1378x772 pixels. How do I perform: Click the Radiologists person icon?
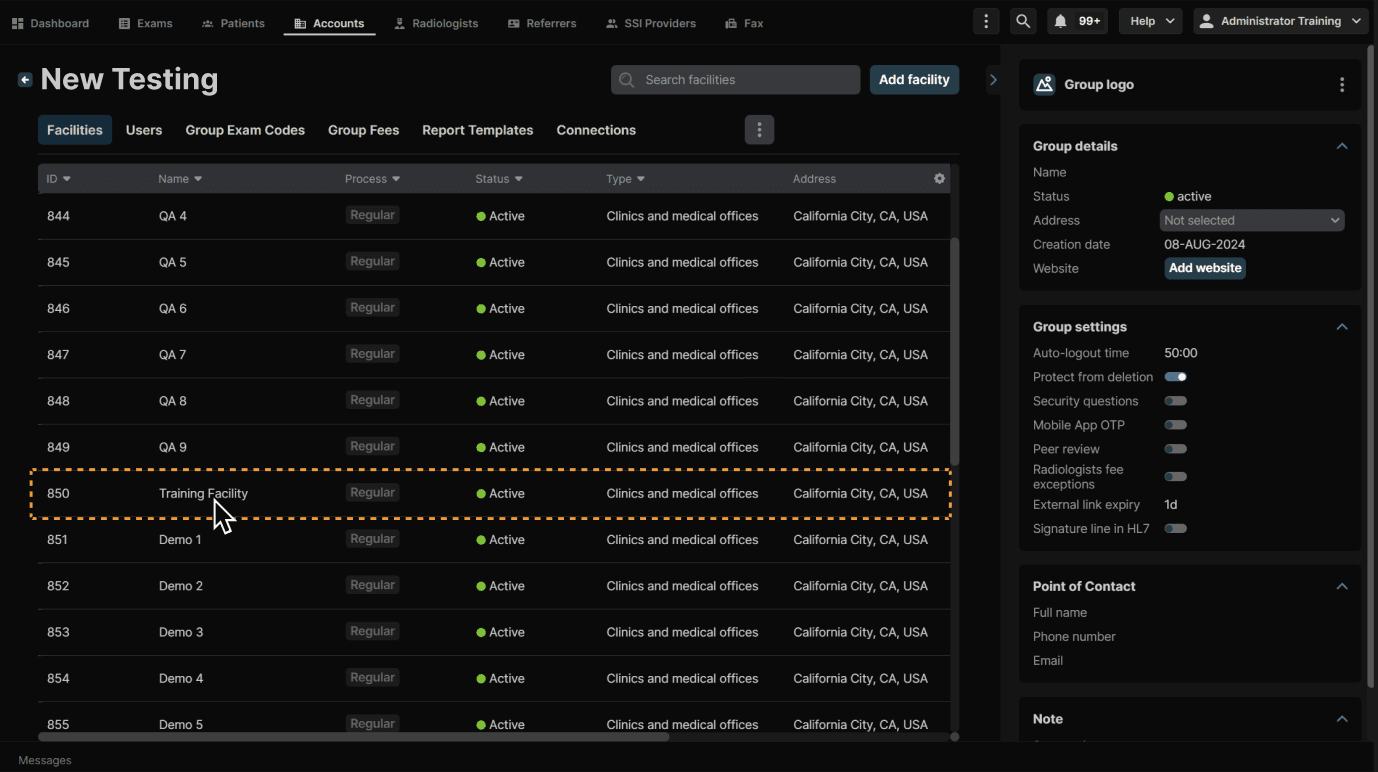(400, 23)
